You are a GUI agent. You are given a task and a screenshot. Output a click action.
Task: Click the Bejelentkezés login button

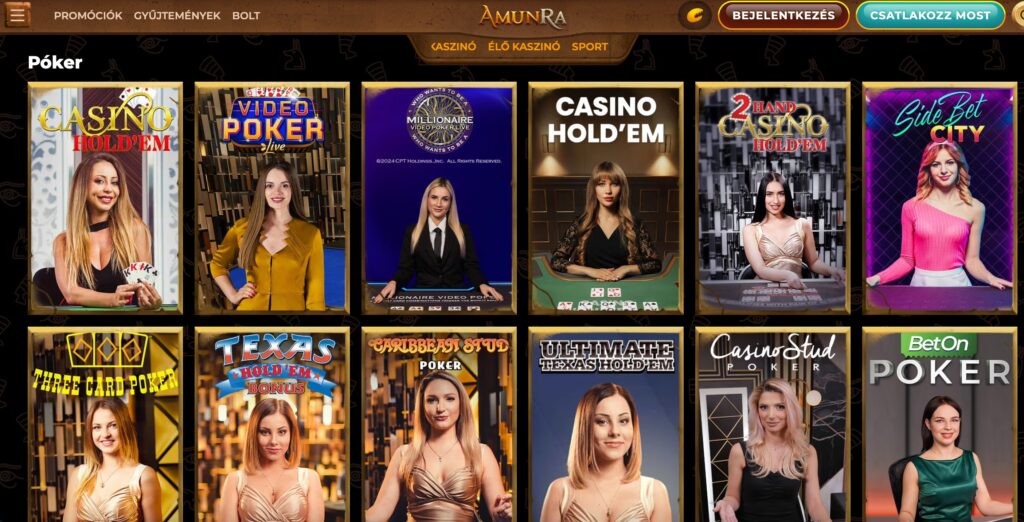point(784,15)
